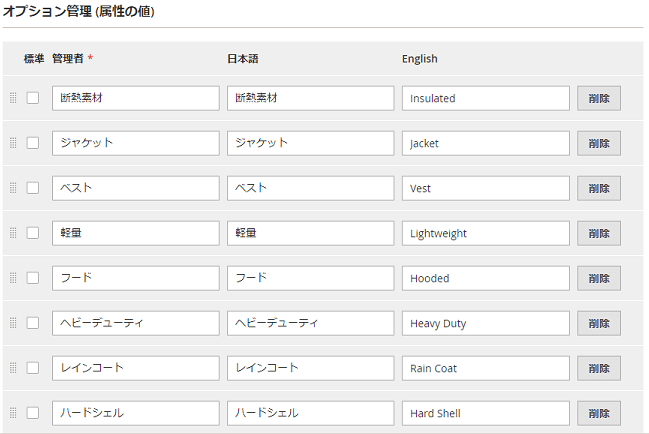Mark the Vest option as default
649x434 pixels.
(33, 188)
